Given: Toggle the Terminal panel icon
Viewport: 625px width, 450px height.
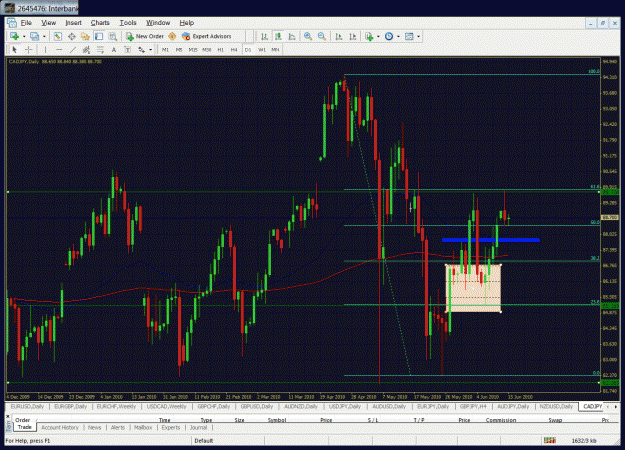Looking at the screenshot, I should (99, 36).
